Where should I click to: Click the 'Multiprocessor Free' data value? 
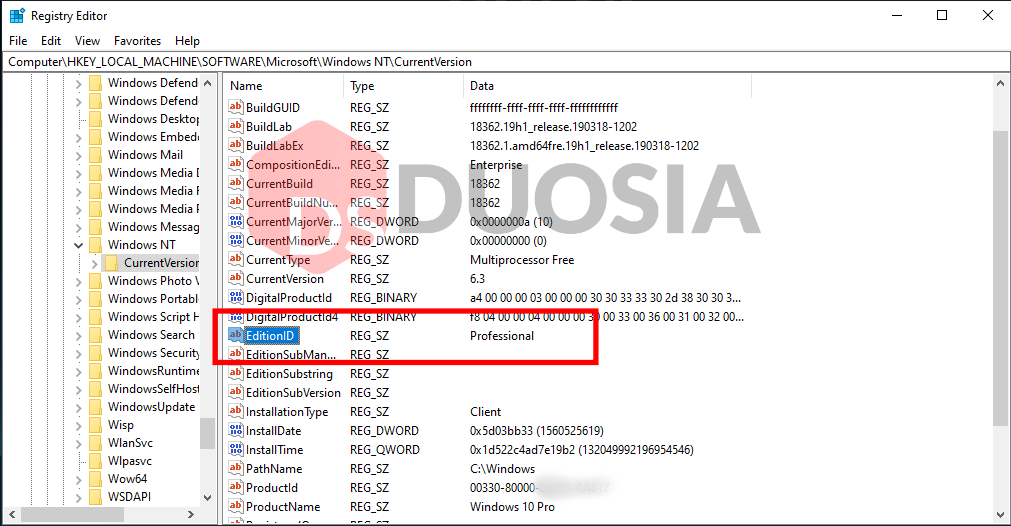(522, 259)
